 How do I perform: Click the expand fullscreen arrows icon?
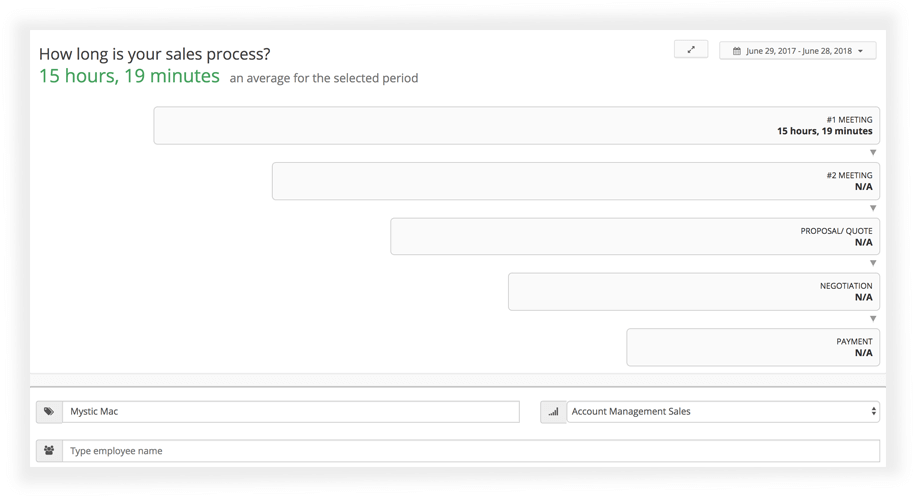click(x=691, y=50)
